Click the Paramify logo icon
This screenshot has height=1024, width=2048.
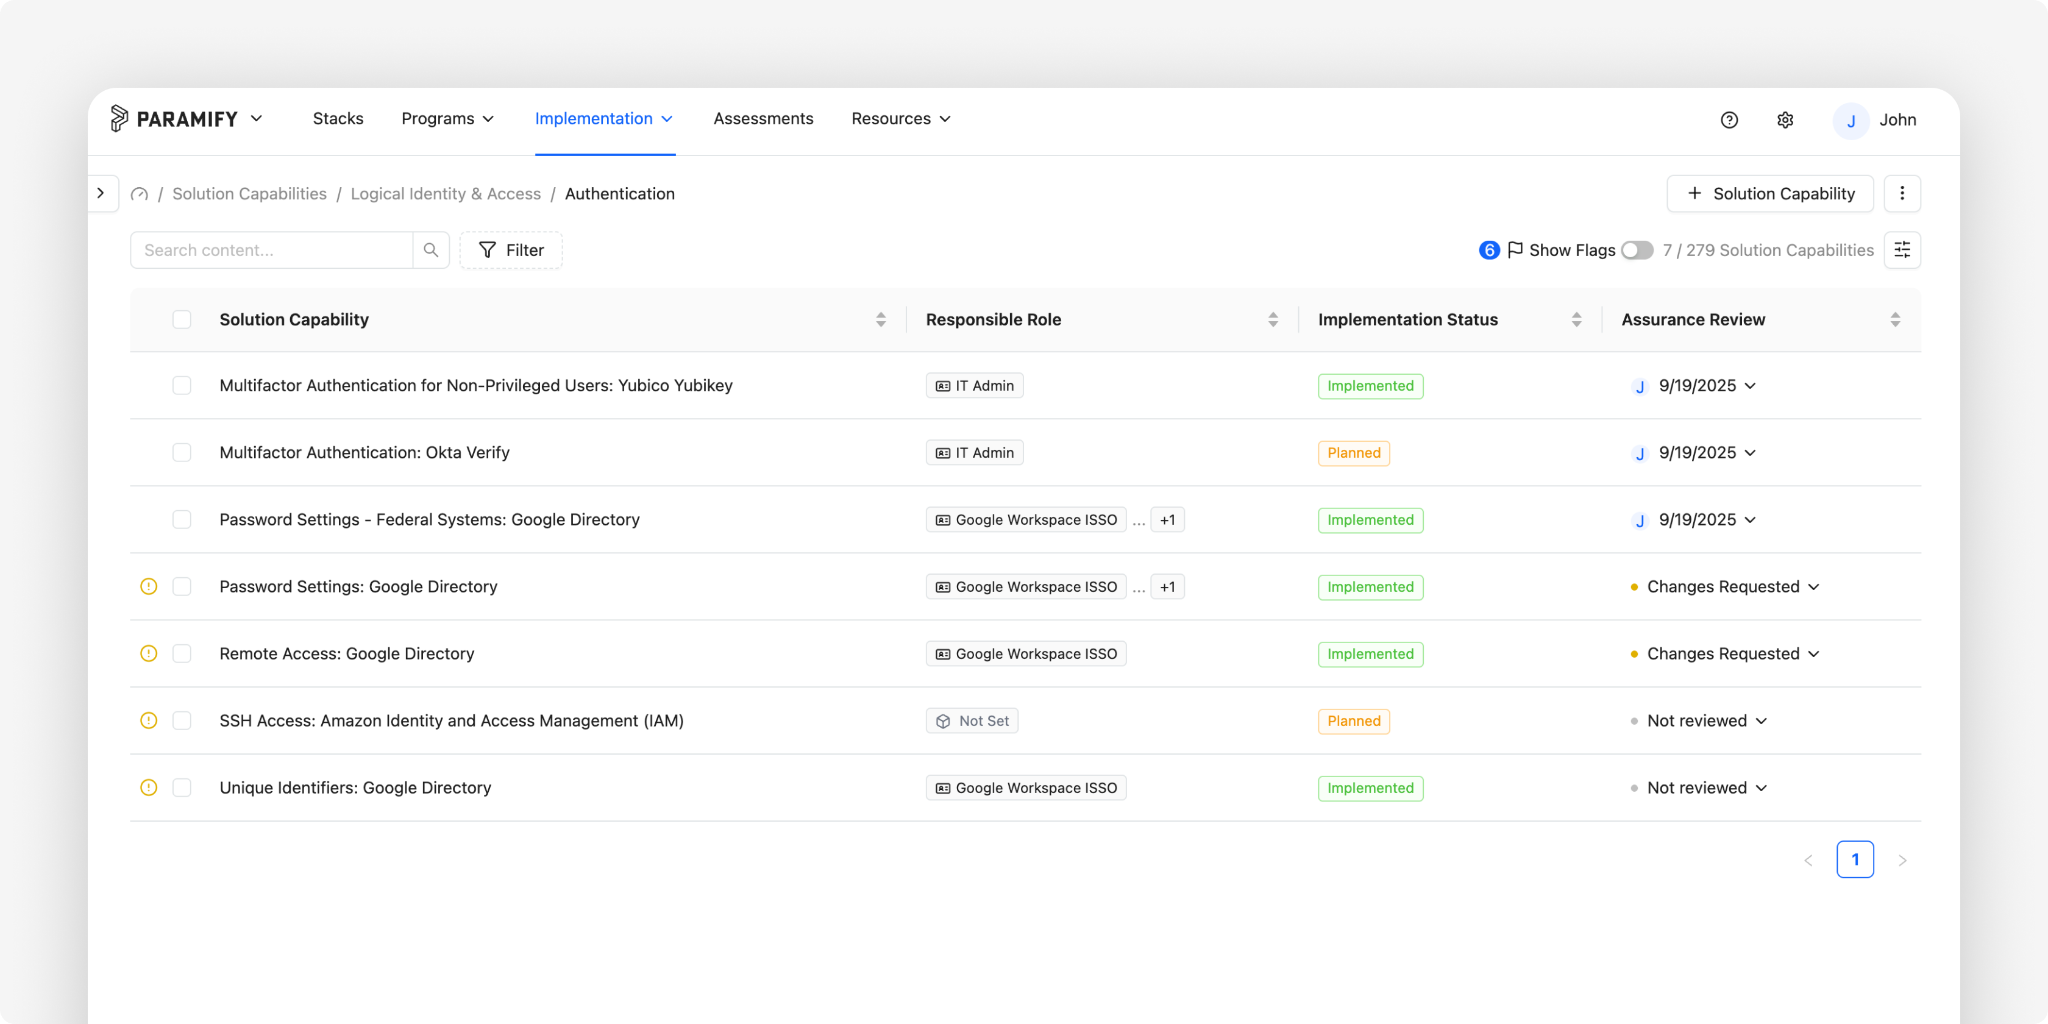pos(119,118)
